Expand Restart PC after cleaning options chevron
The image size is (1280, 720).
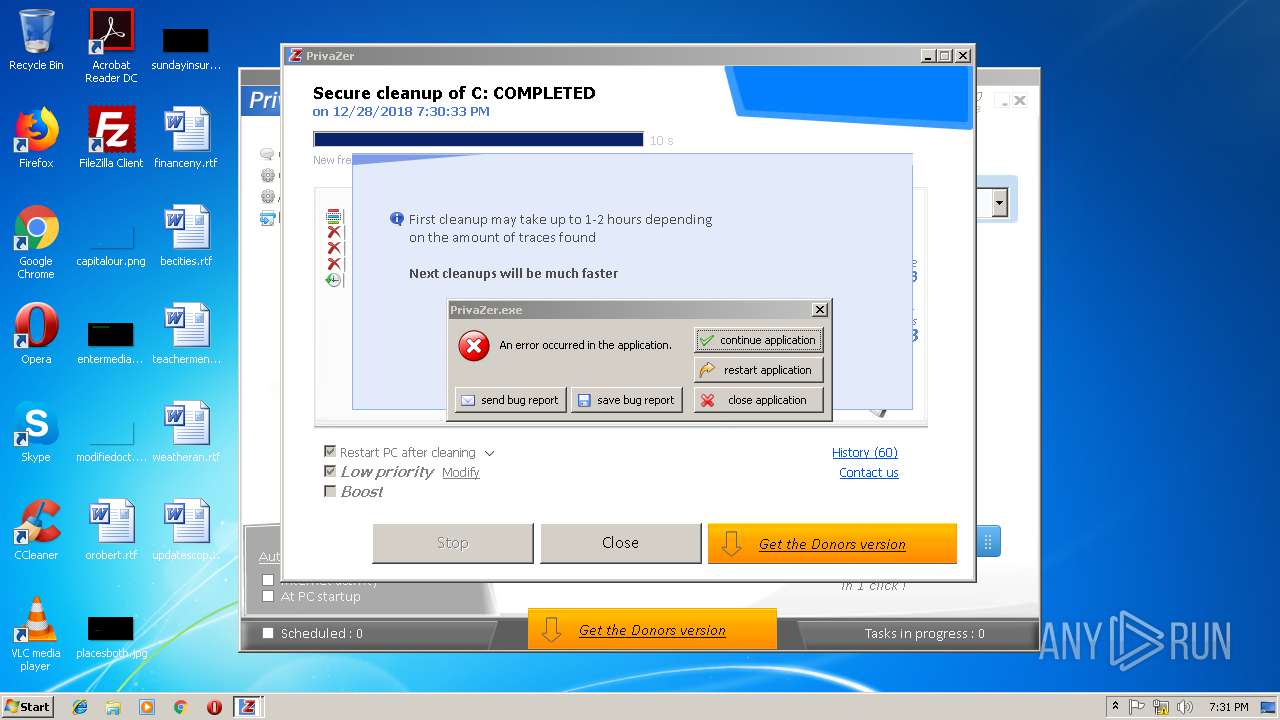point(489,453)
